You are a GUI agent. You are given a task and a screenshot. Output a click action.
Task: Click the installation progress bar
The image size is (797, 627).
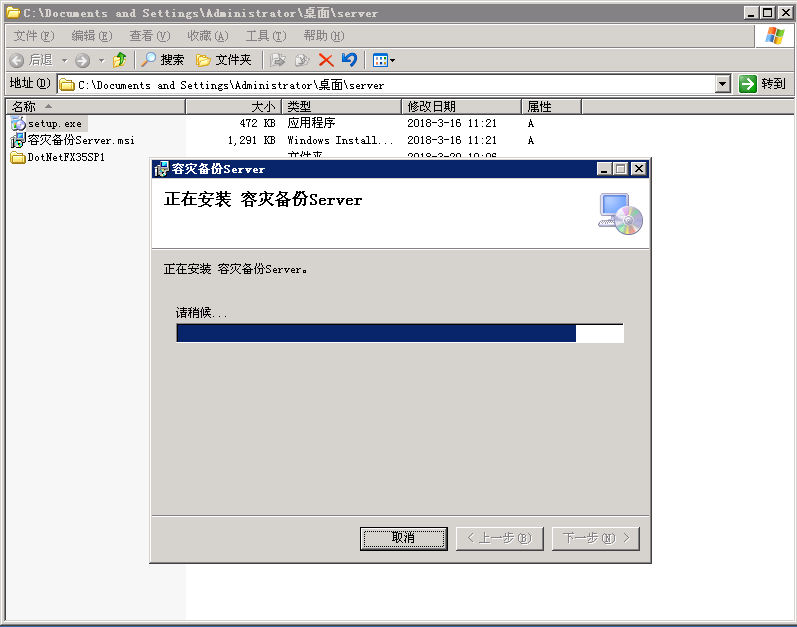pyautogui.click(x=399, y=333)
